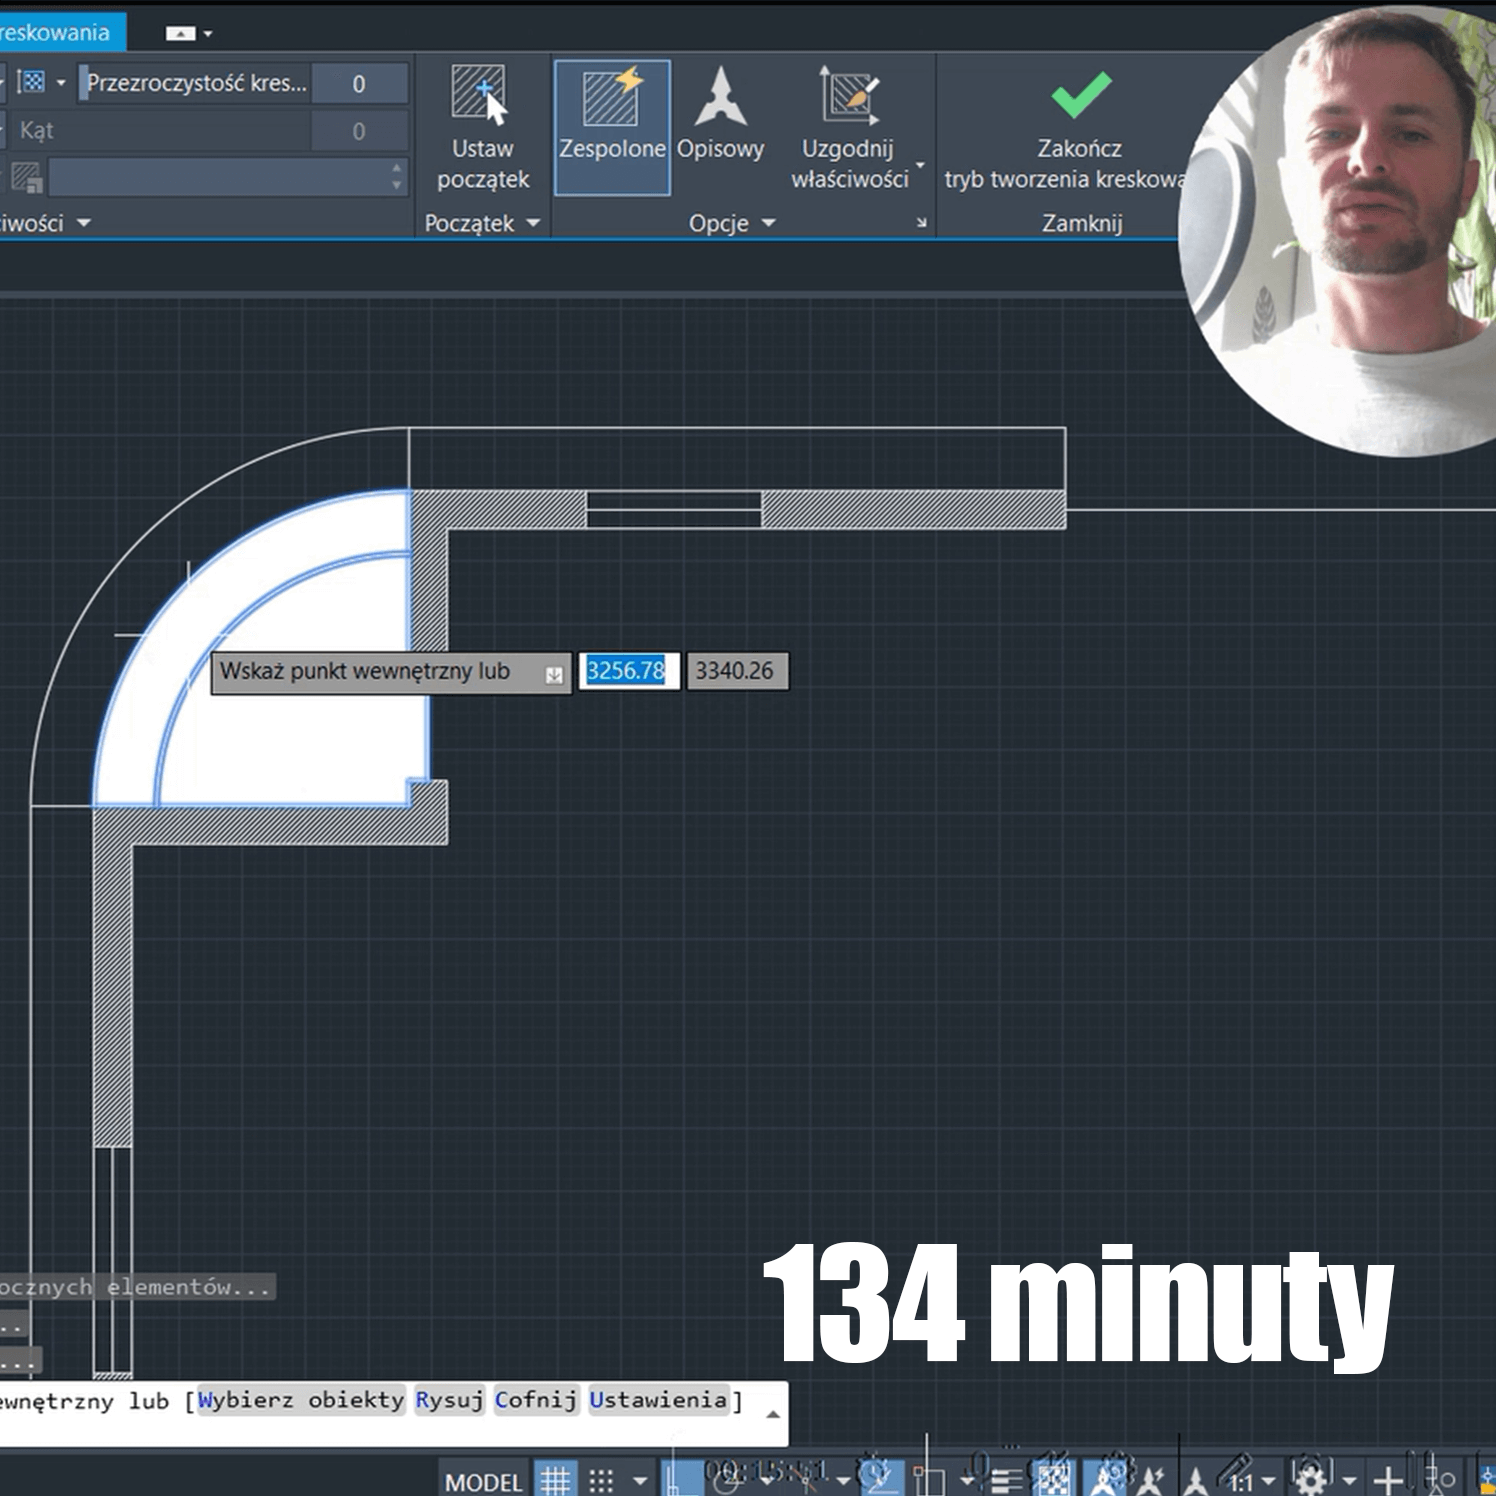This screenshot has width=1496, height=1496.
Task: Click the hatch transparency type icon
Action: (x=32, y=82)
